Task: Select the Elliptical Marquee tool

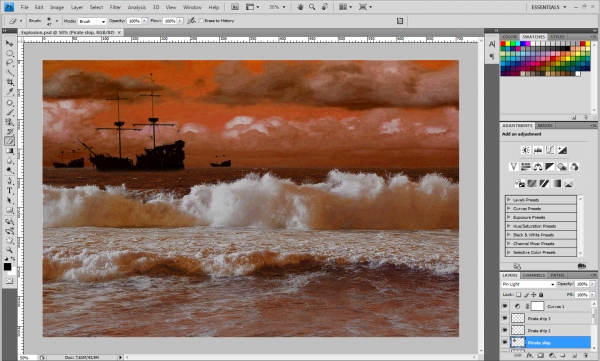Action: [x=10, y=53]
